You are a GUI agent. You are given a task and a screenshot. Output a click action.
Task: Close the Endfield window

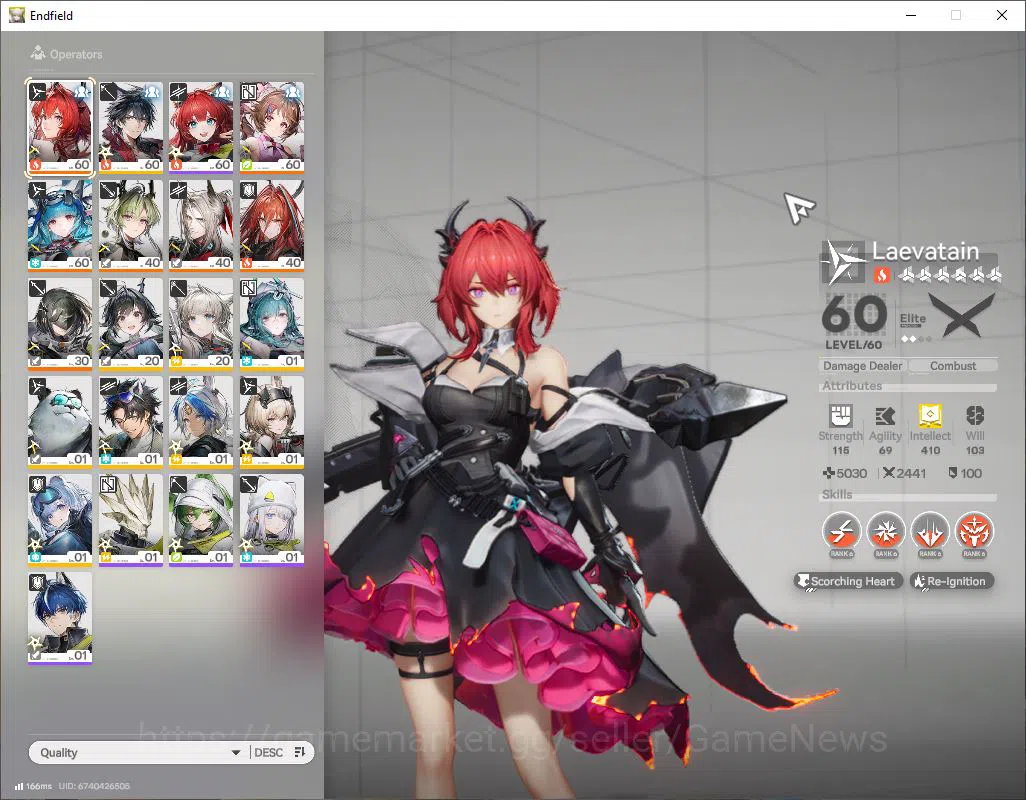tap(1002, 15)
